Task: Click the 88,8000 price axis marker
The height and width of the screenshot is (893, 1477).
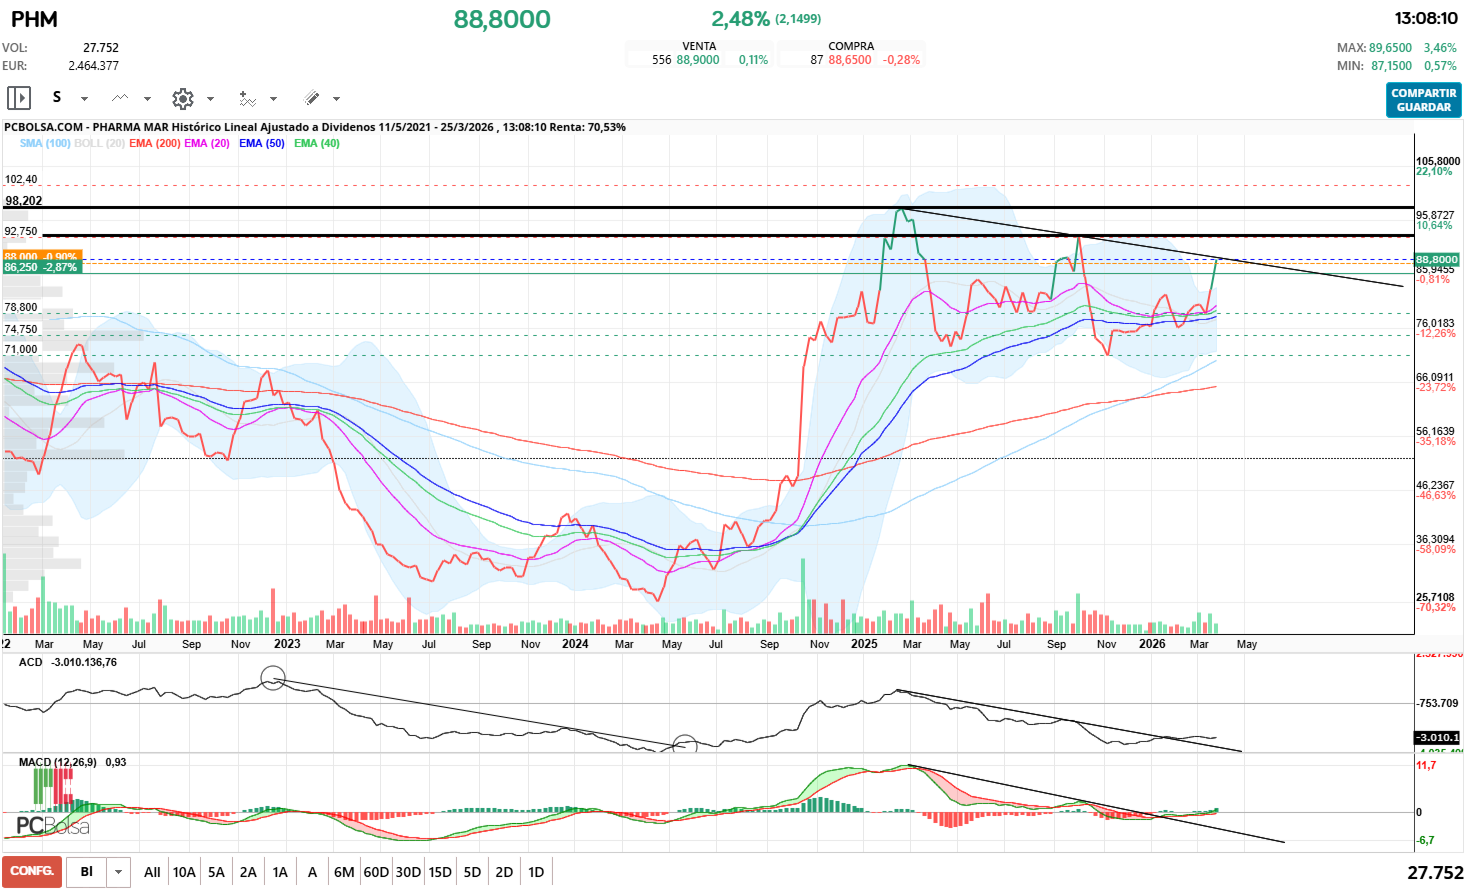Action: pos(1436,259)
